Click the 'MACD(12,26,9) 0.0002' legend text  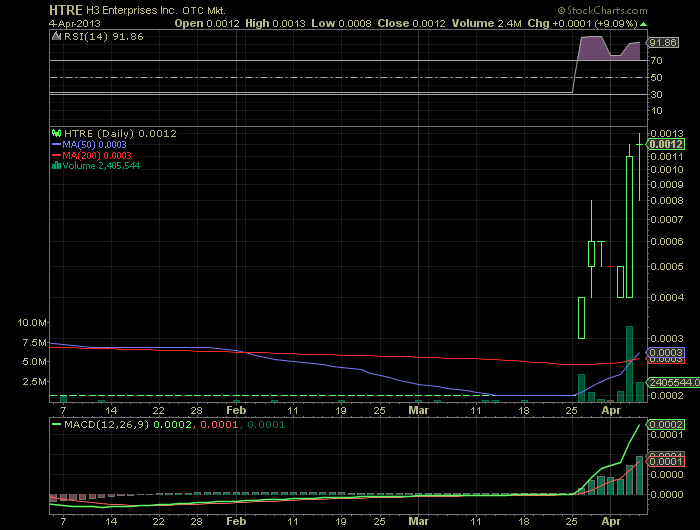tap(128, 424)
